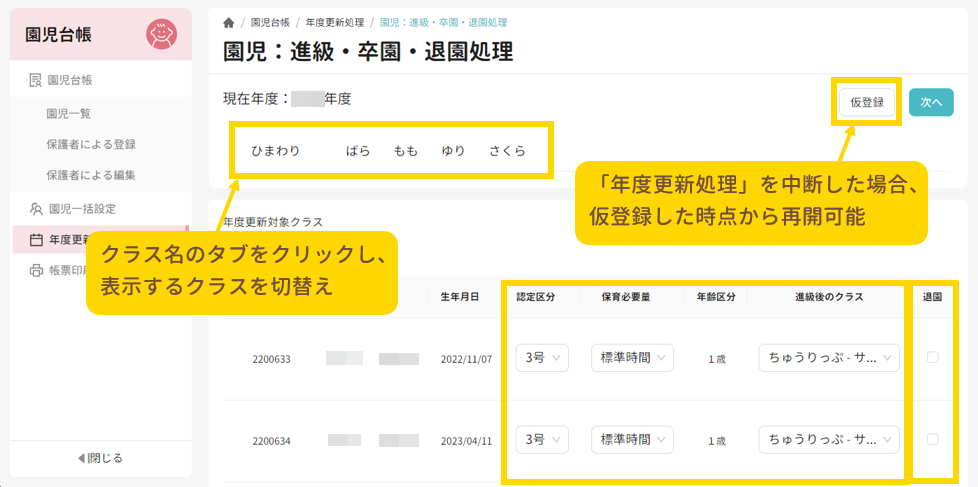Check 退園 box for child 2200634
The height and width of the screenshot is (487, 978).
click(x=932, y=439)
